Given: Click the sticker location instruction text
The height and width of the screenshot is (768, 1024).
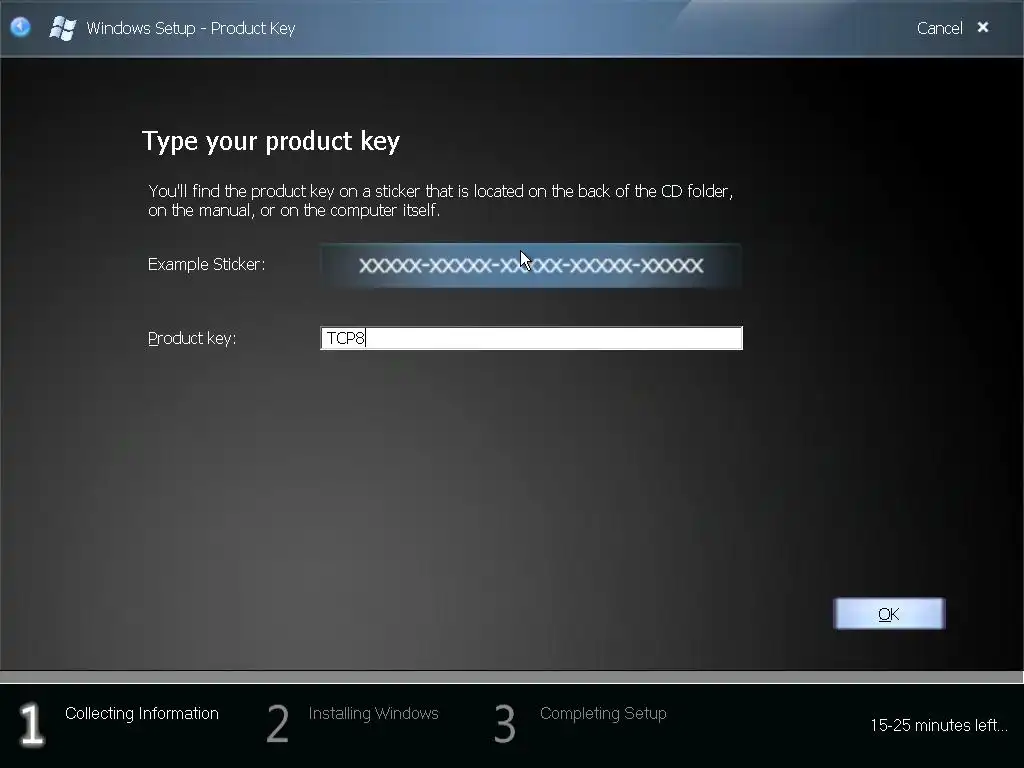Looking at the screenshot, I should click(x=441, y=200).
